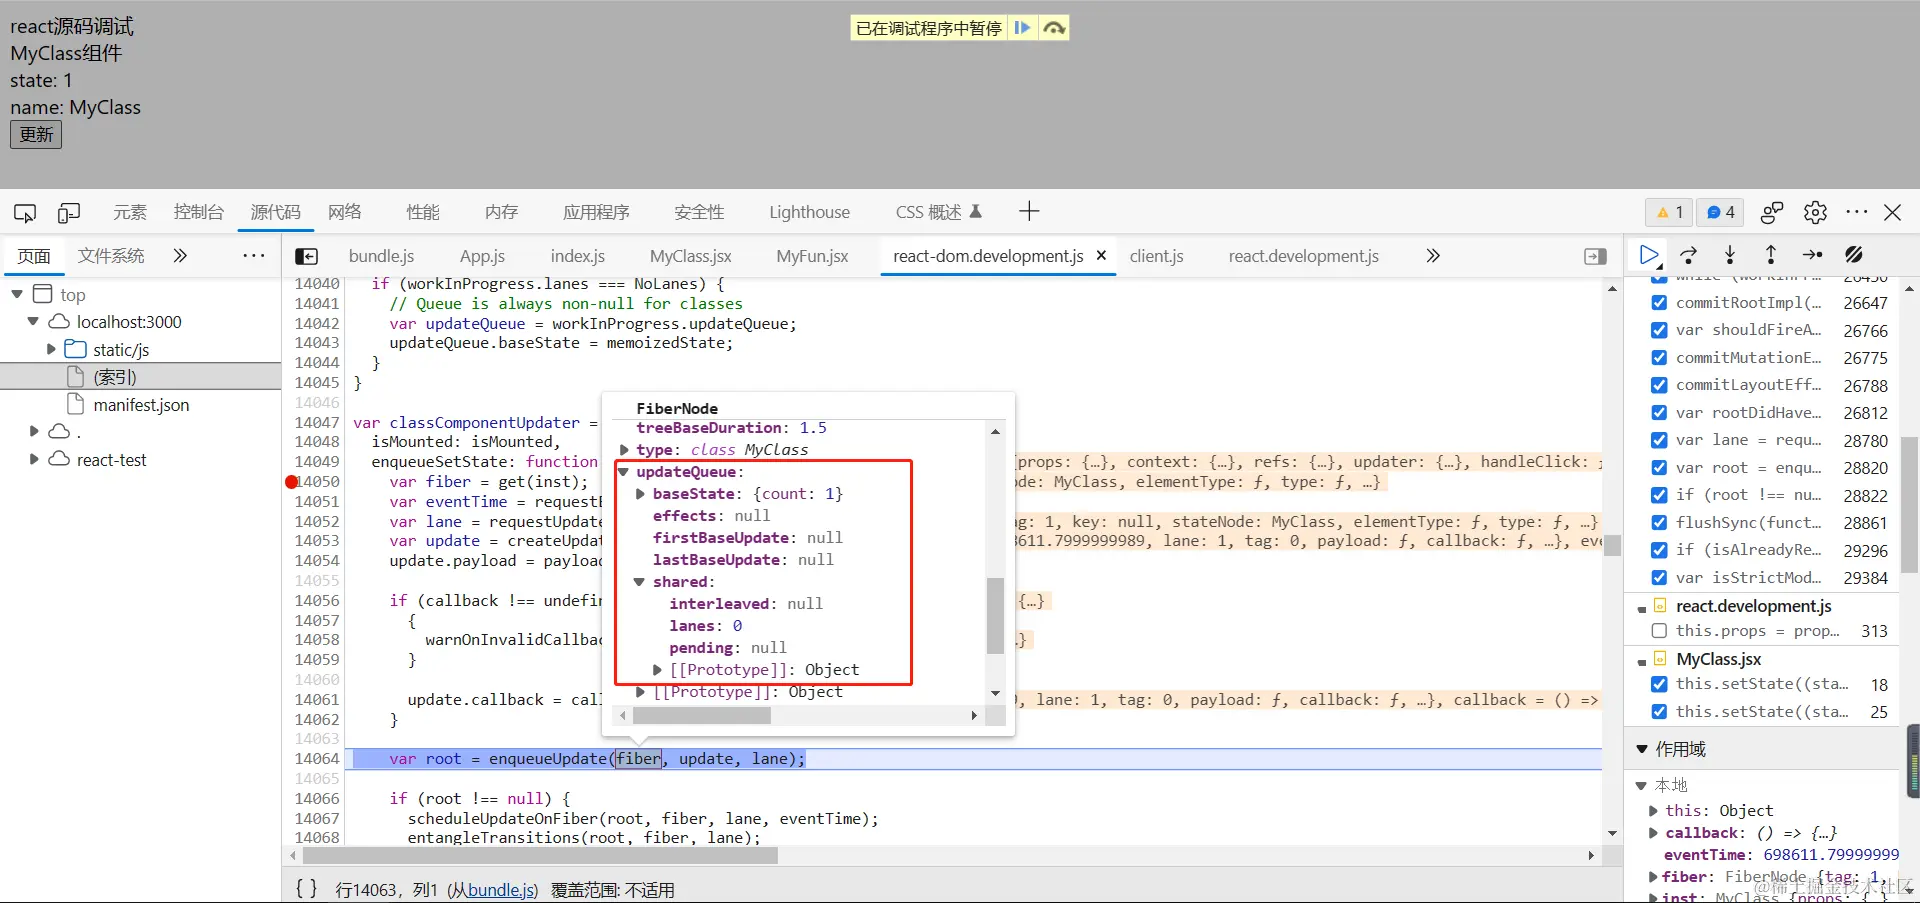Open the MyClass.jsx source tab
The width and height of the screenshot is (1920, 903).
[x=690, y=256]
